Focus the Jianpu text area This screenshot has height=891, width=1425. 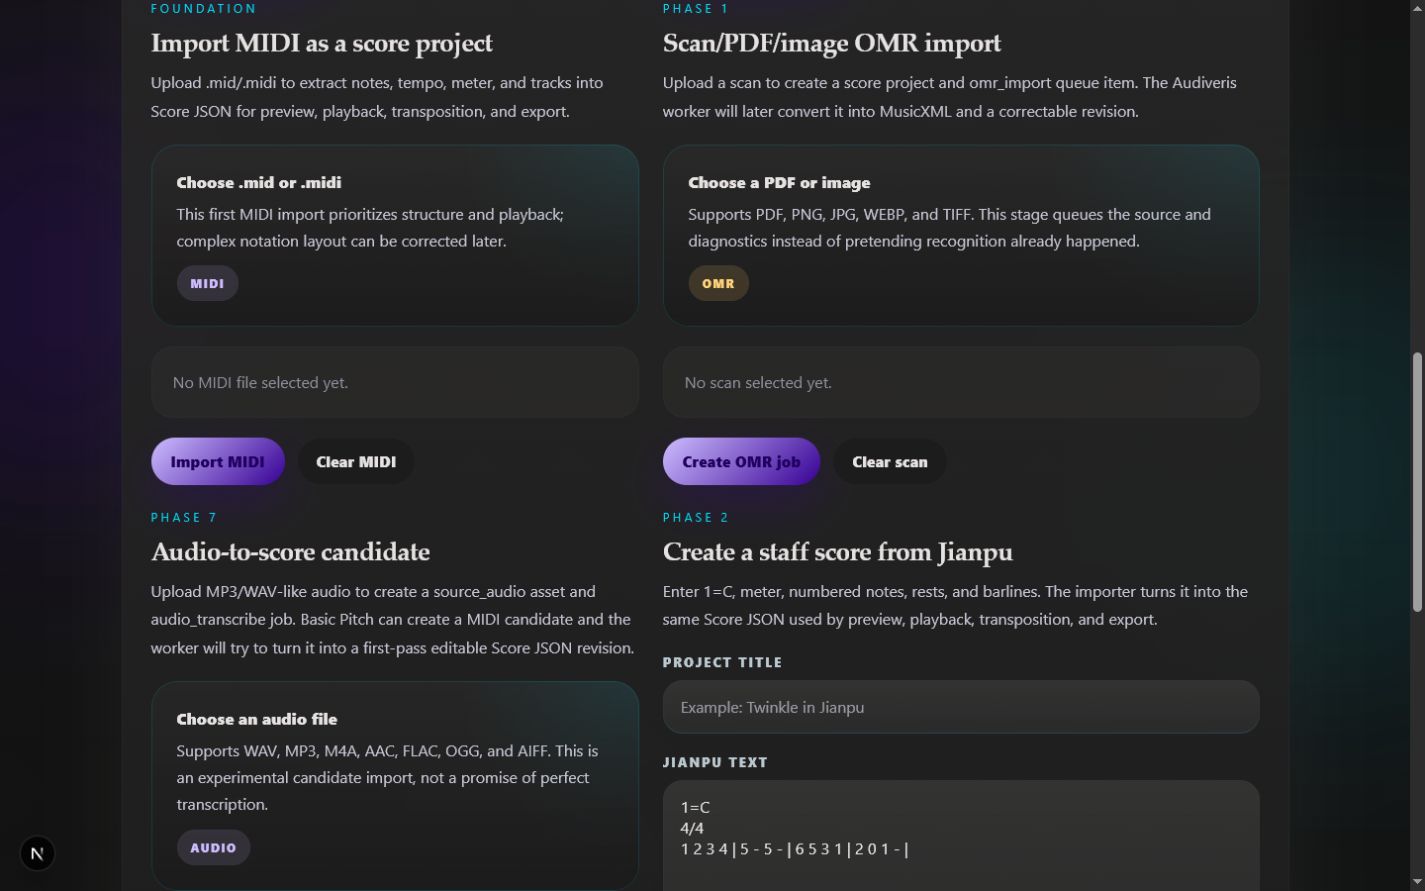pyautogui.click(x=961, y=836)
